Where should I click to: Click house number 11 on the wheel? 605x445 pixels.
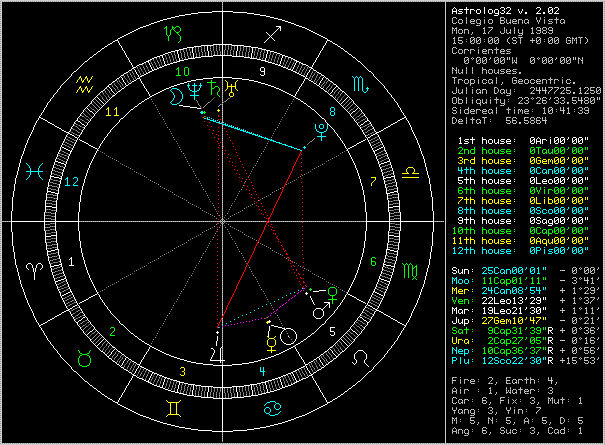pos(112,112)
